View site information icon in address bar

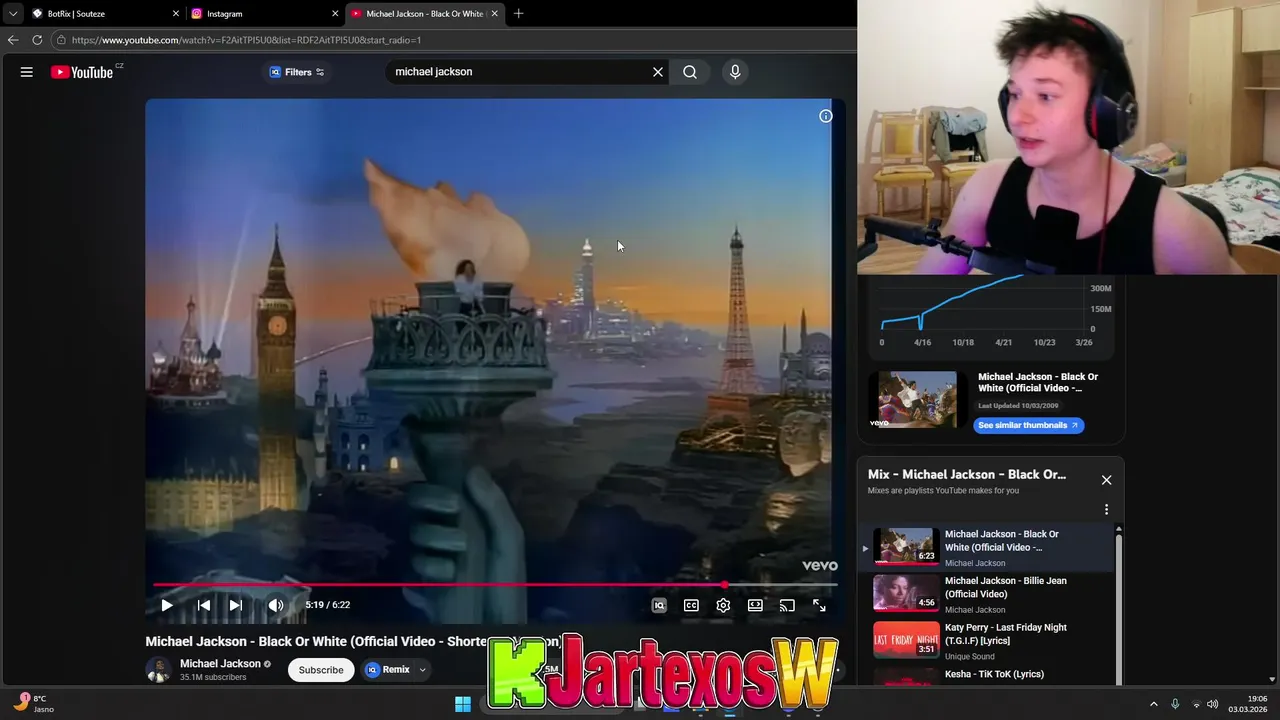point(61,40)
